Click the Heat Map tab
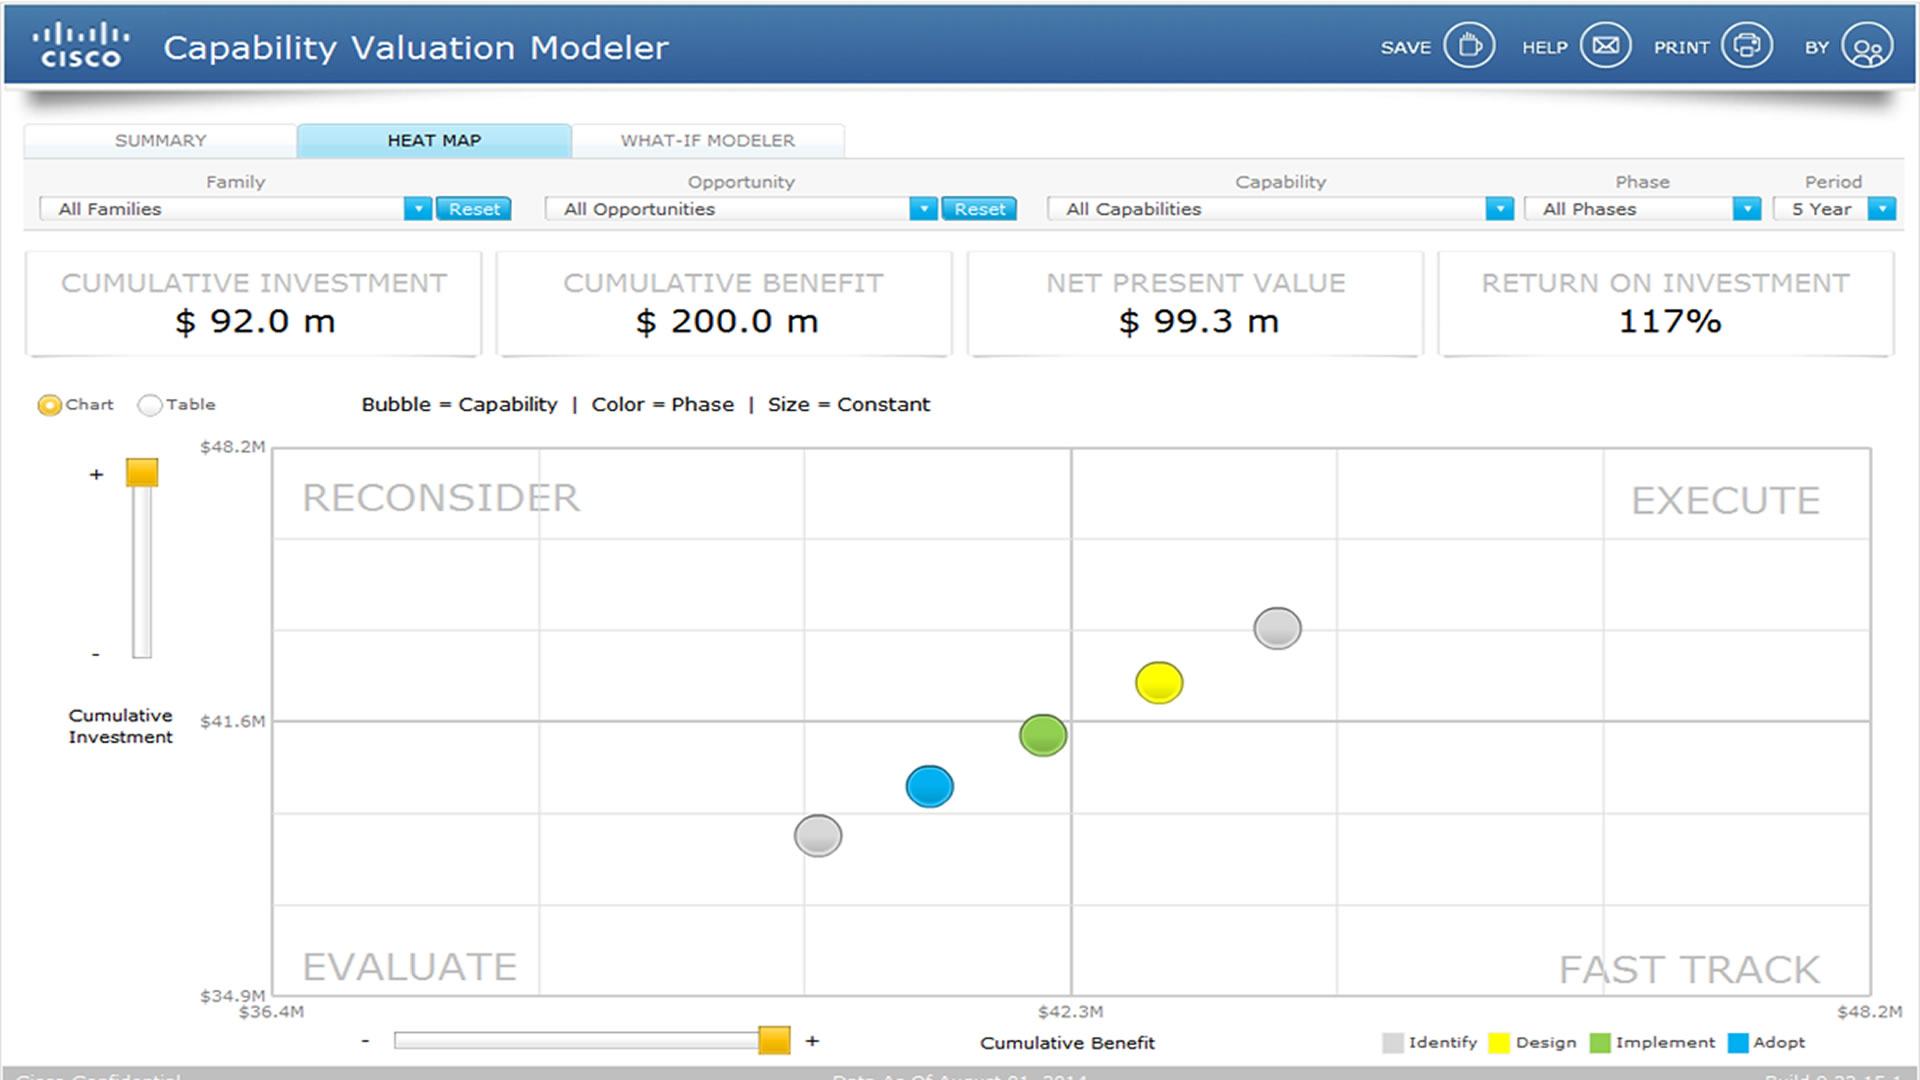 [434, 140]
